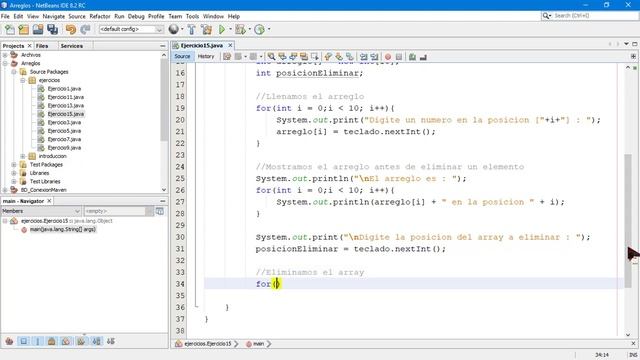
Task: Expand the Libraries node
Action: pos(14,173)
